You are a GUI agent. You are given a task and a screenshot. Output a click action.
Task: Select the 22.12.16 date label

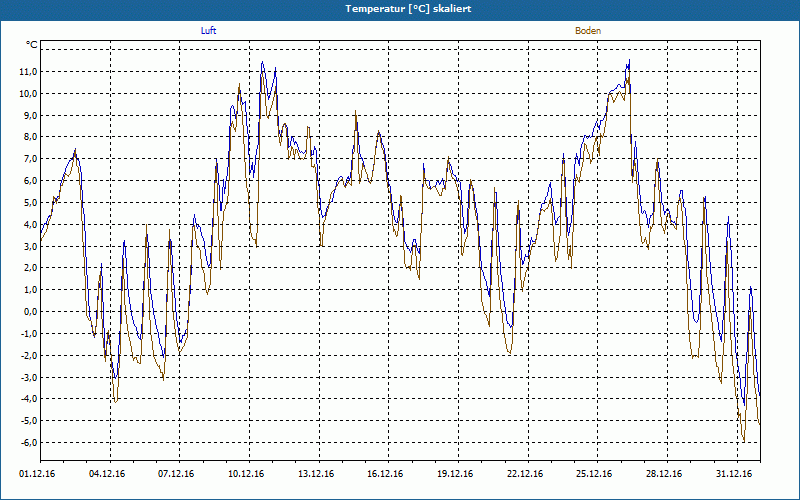526,474
